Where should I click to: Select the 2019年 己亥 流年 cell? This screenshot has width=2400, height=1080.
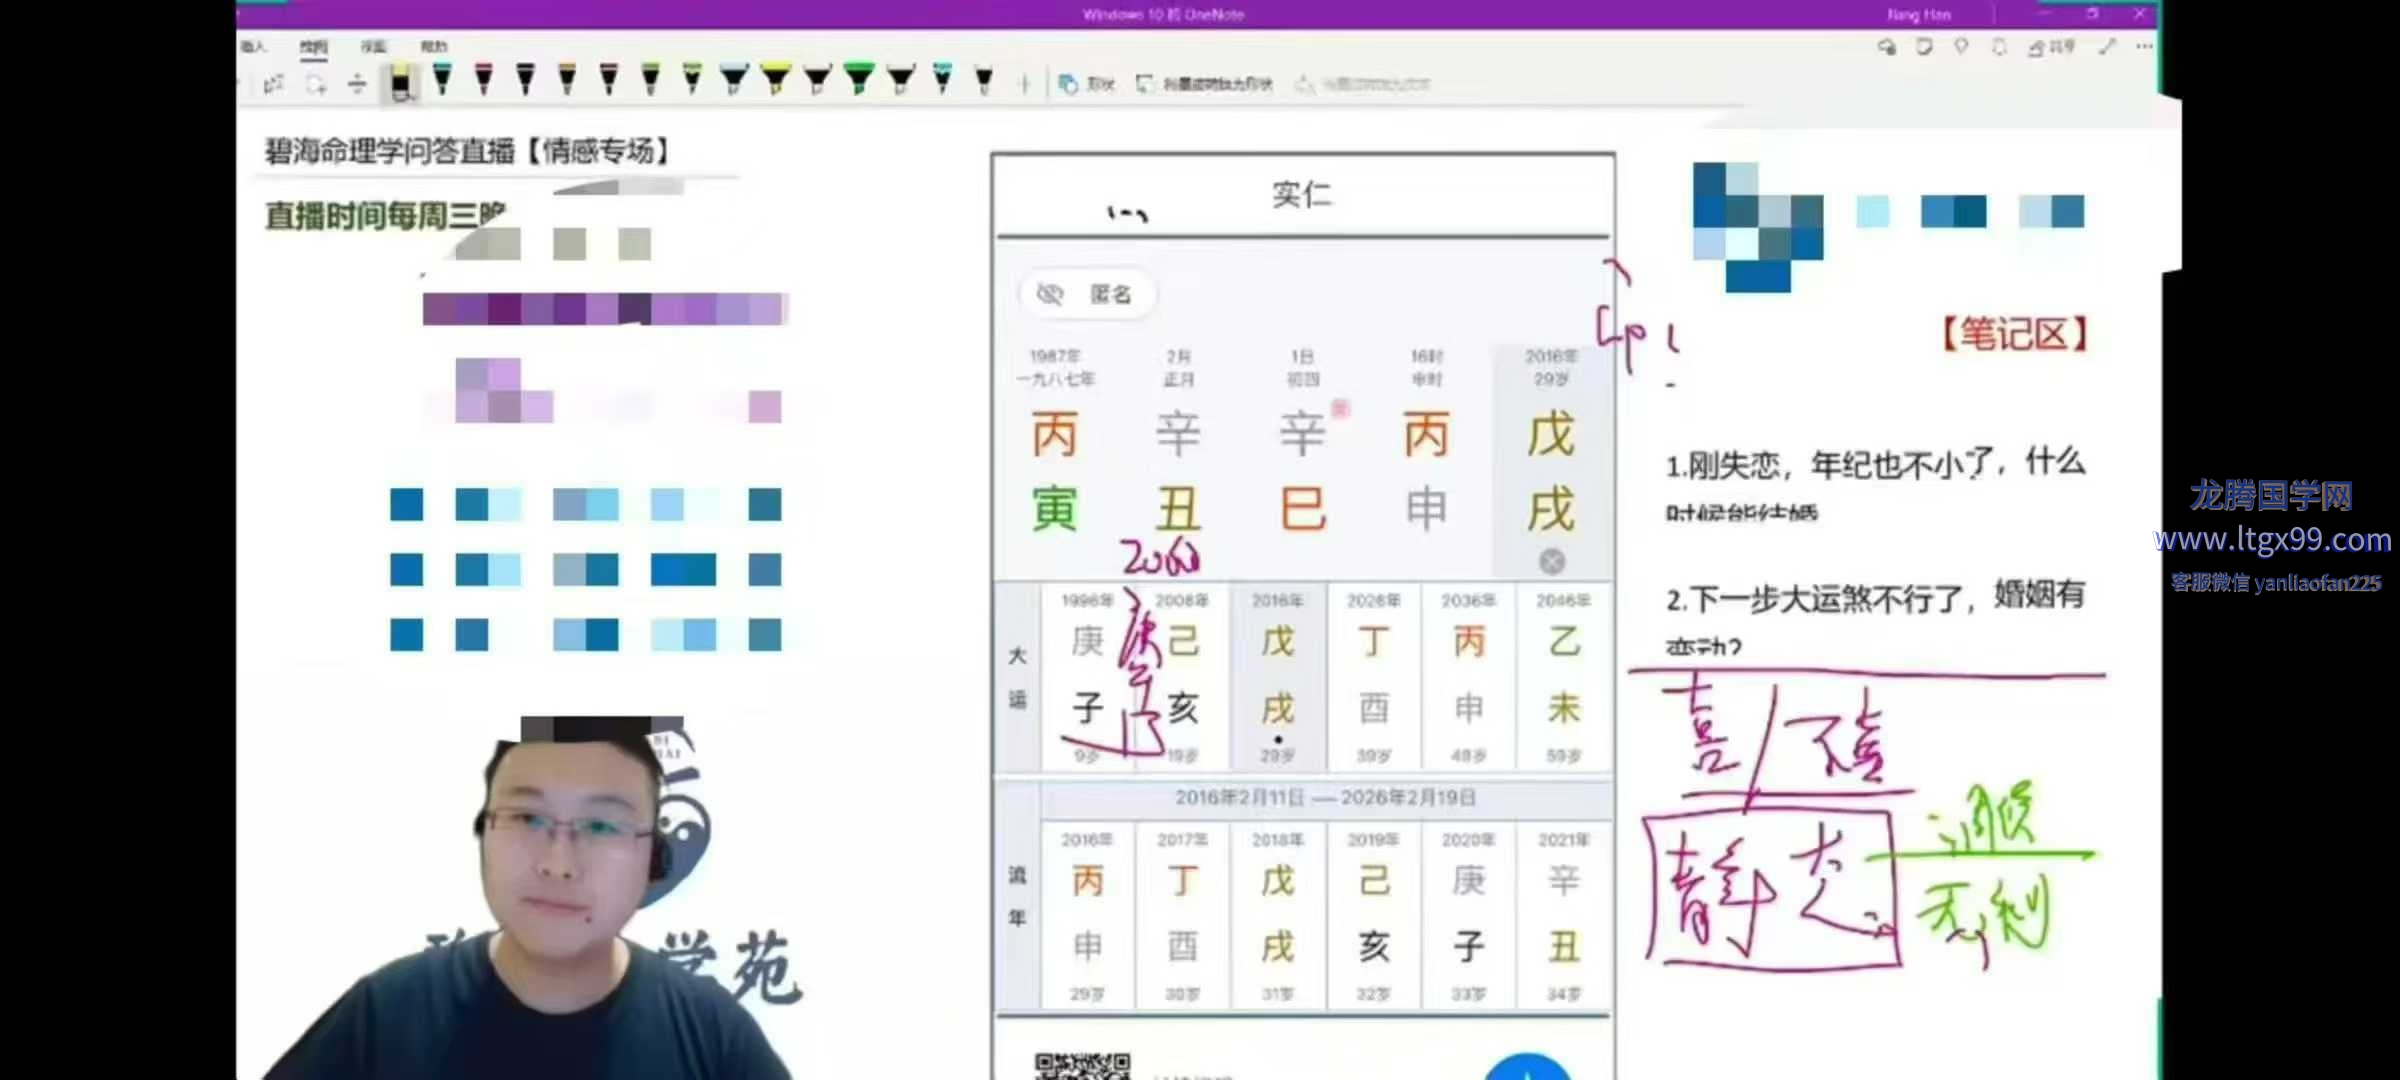[1373, 915]
